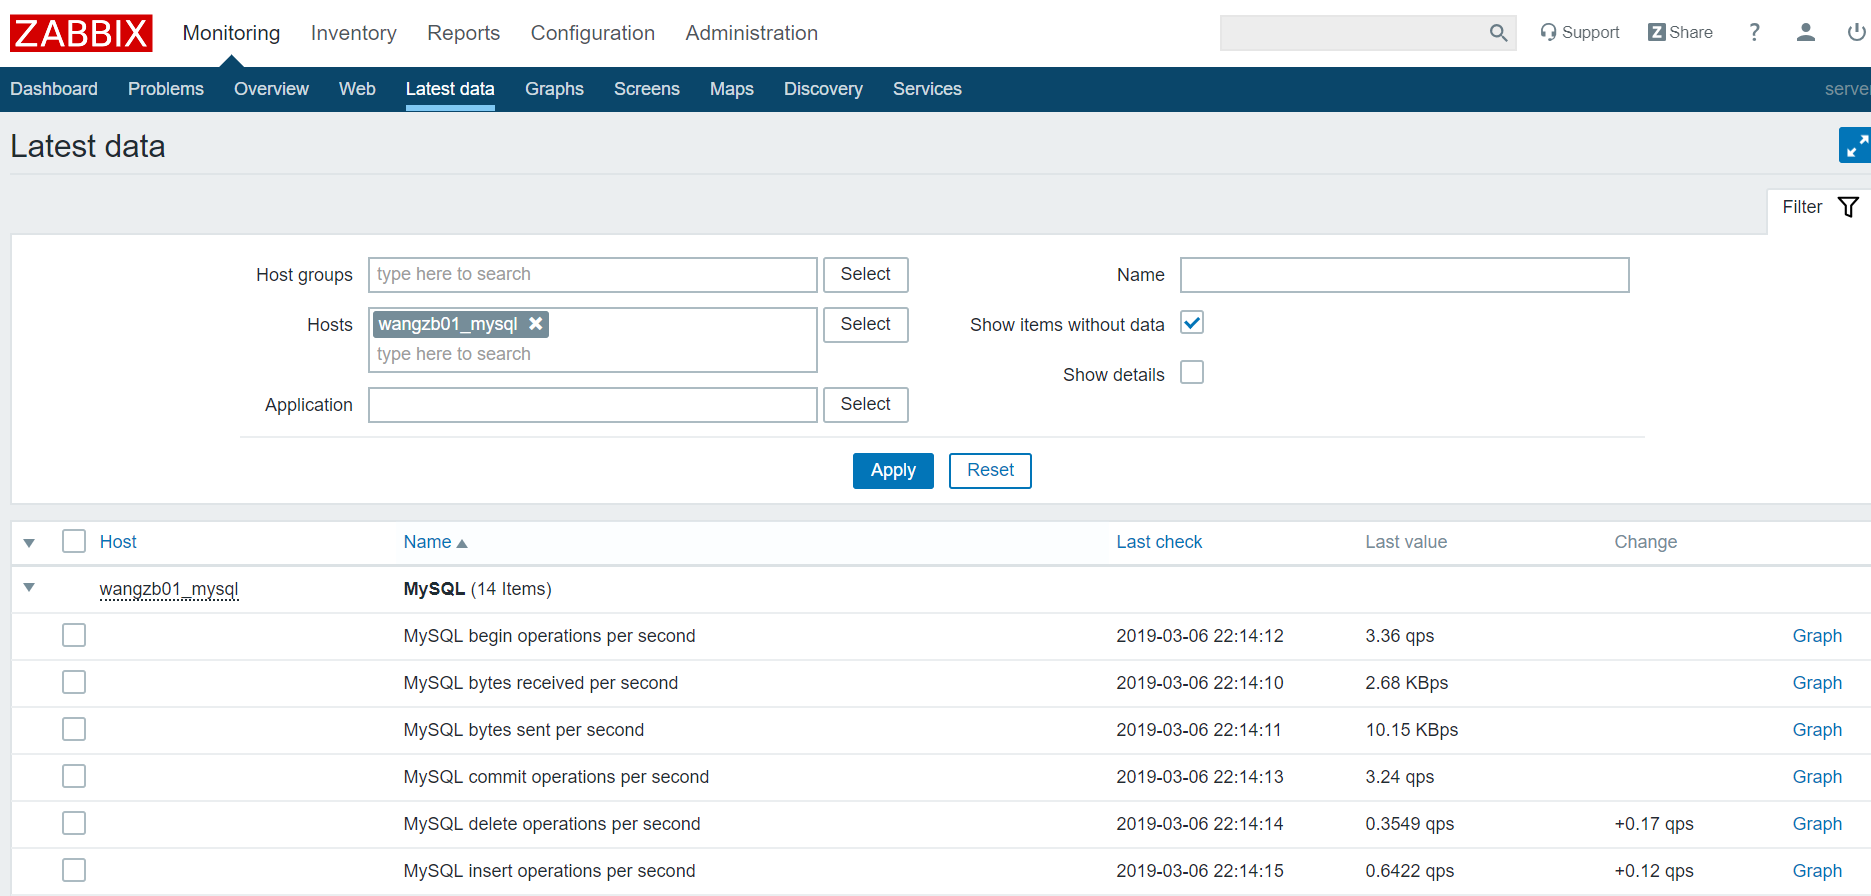
Task: Open the wangzb01_mysql host link
Action: [169, 589]
